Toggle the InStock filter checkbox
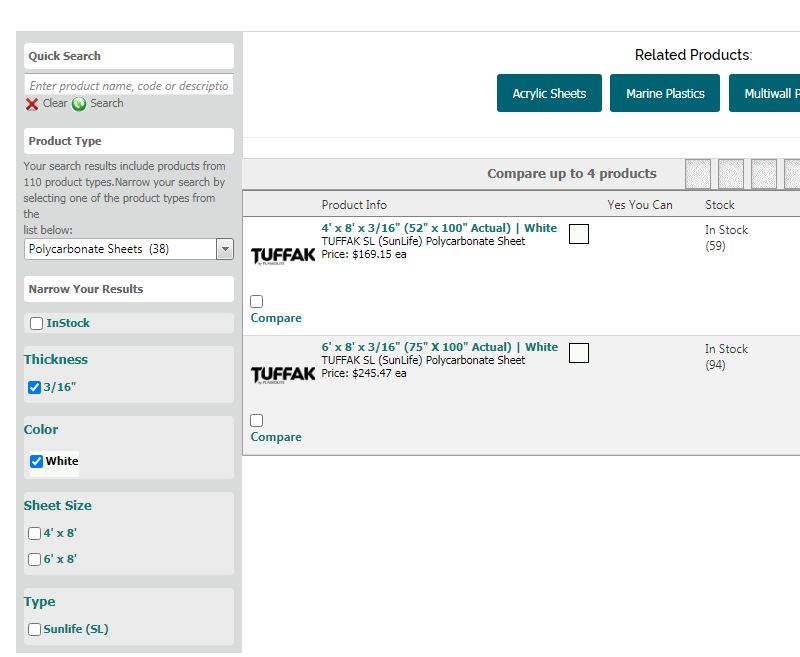The height and width of the screenshot is (657, 800). [36, 323]
